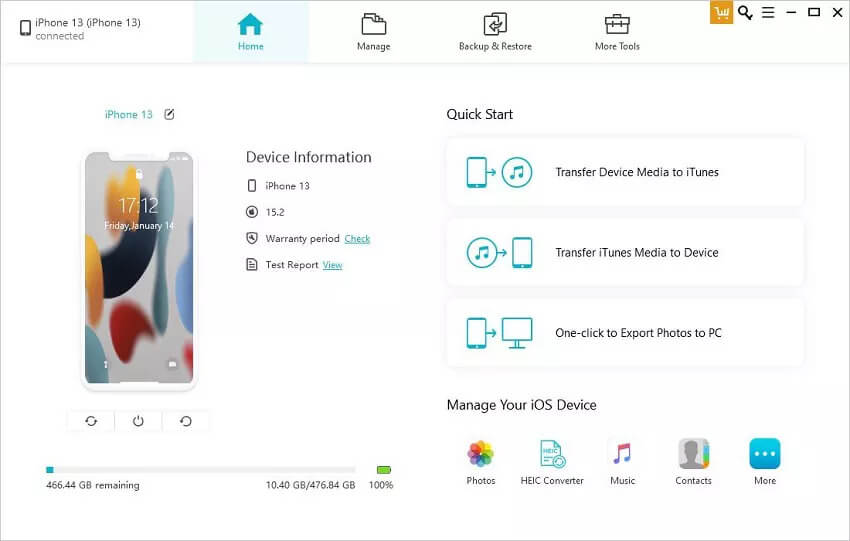Click the '100%' battery percentage text
The width and height of the screenshot is (850, 541).
[381, 485]
